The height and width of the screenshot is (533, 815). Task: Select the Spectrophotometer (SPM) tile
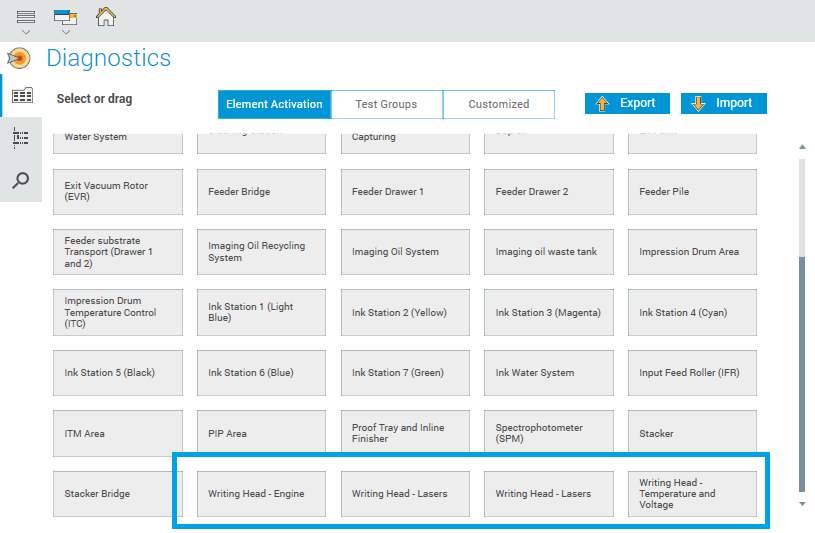[549, 432]
